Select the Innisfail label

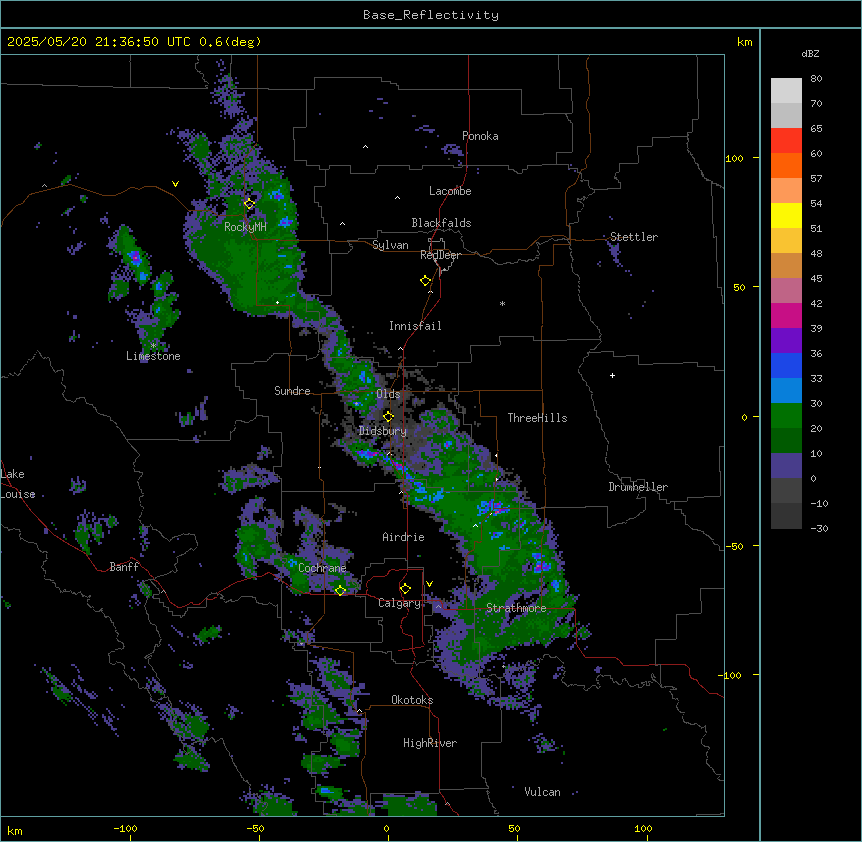415,326
